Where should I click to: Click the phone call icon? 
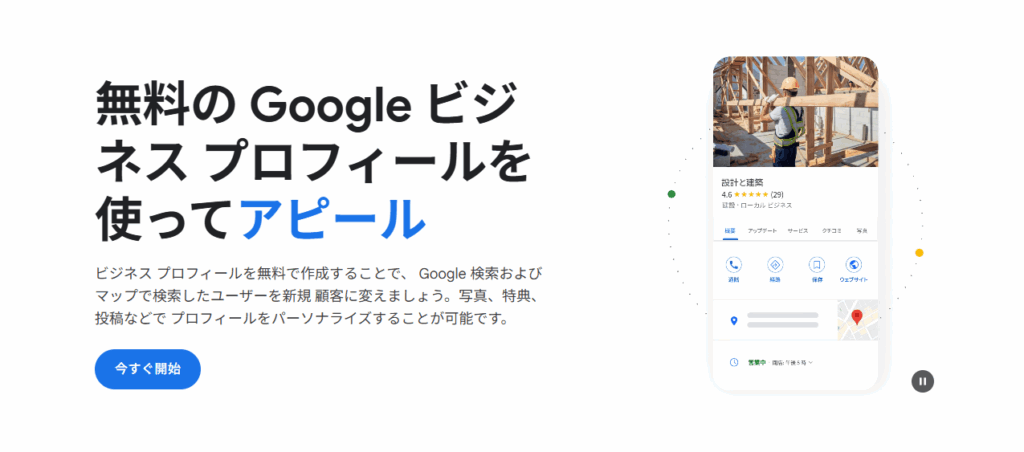(x=733, y=265)
